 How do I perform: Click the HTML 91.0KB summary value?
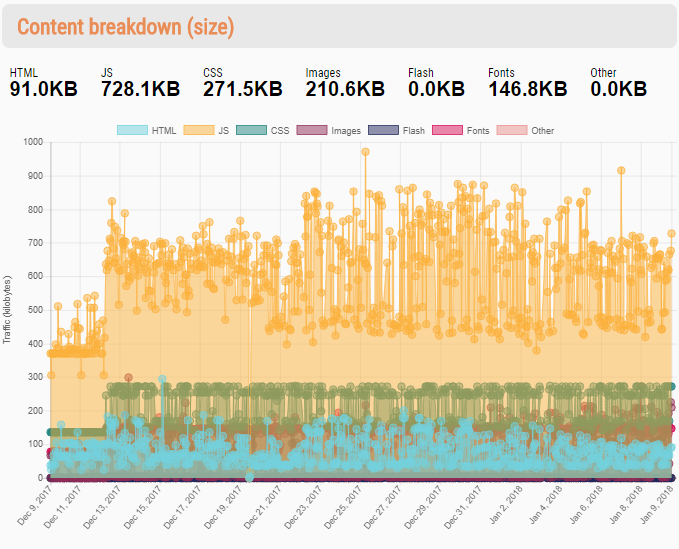(43, 89)
